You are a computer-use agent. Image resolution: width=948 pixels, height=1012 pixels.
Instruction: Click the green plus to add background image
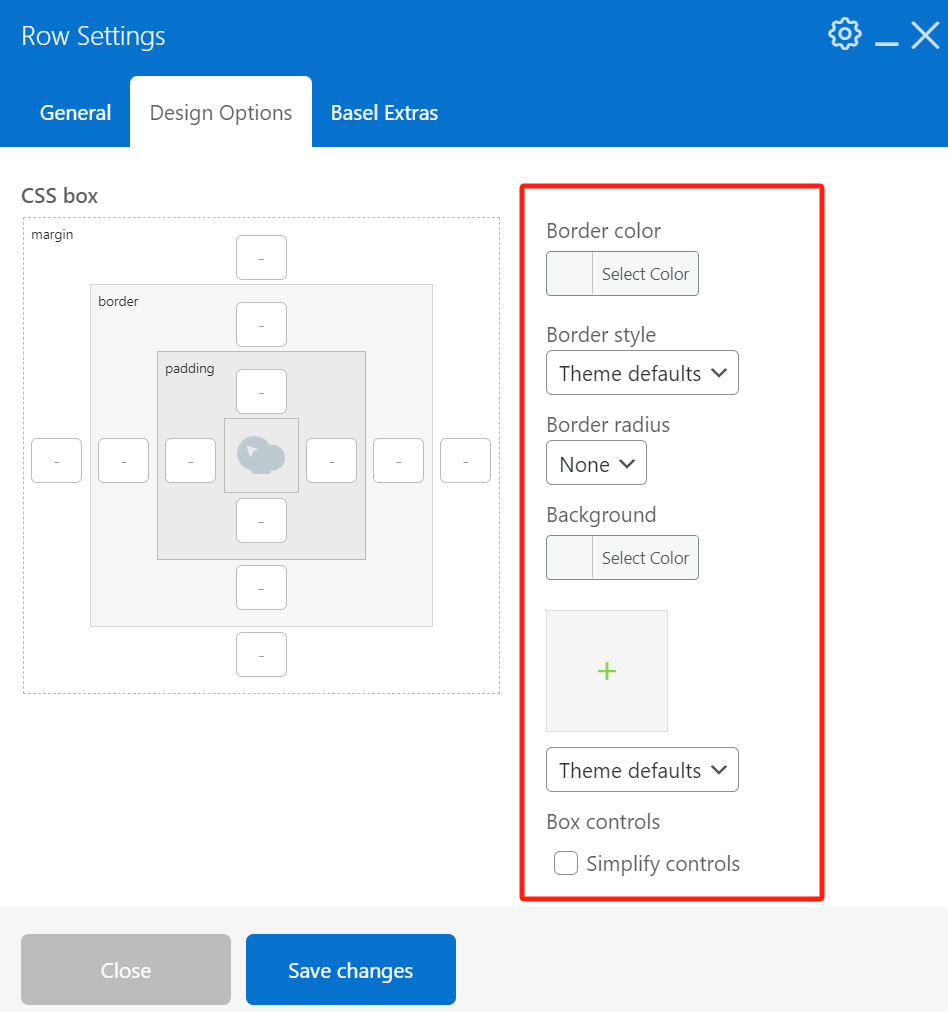click(607, 671)
